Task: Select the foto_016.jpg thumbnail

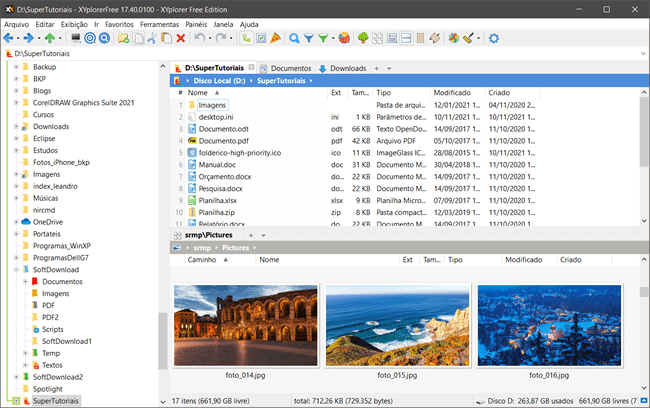Action: click(x=549, y=325)
